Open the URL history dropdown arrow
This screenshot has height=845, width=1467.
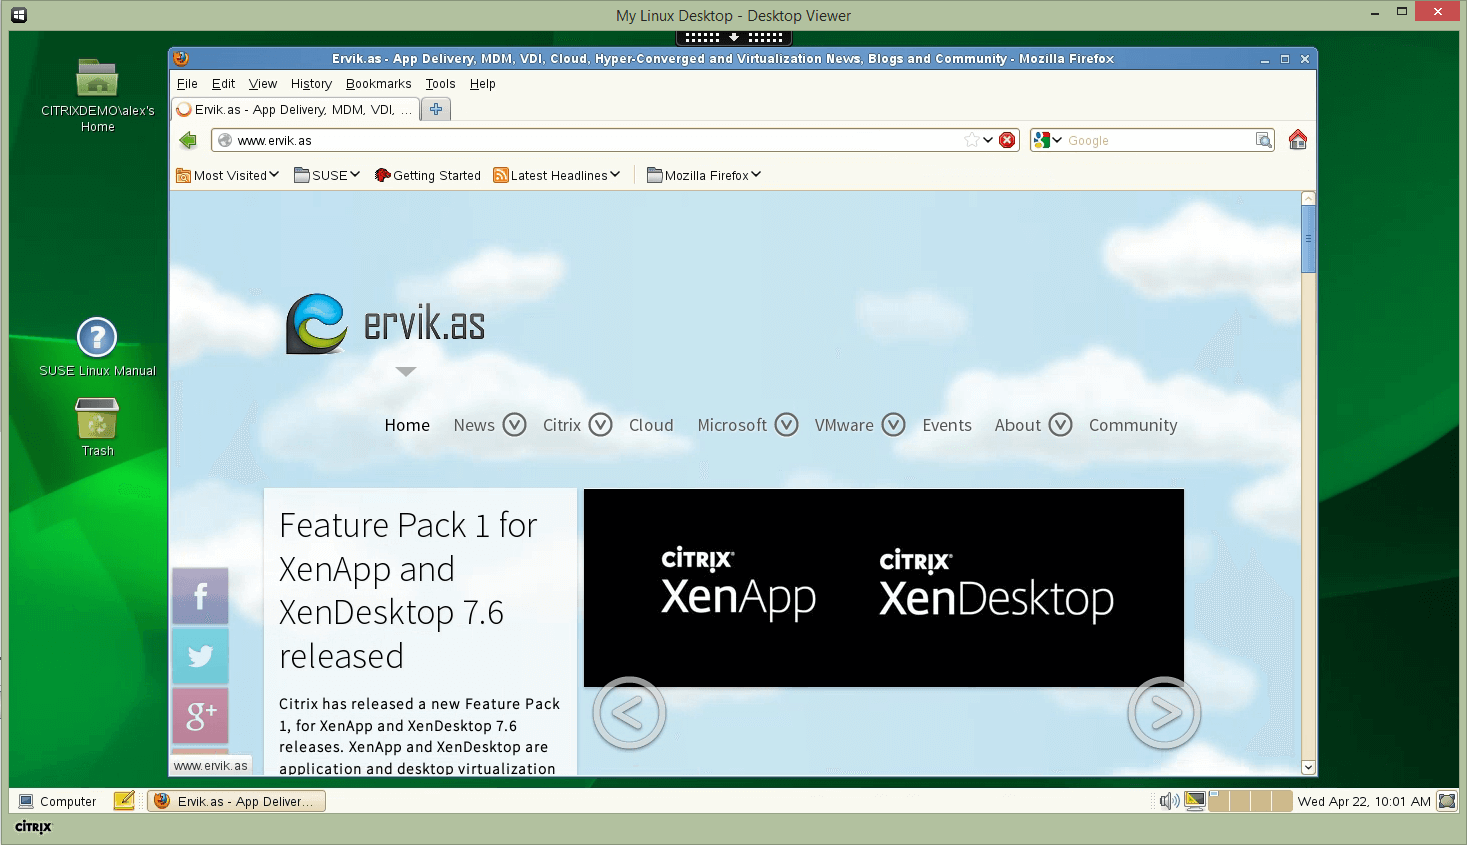(988, 140)
